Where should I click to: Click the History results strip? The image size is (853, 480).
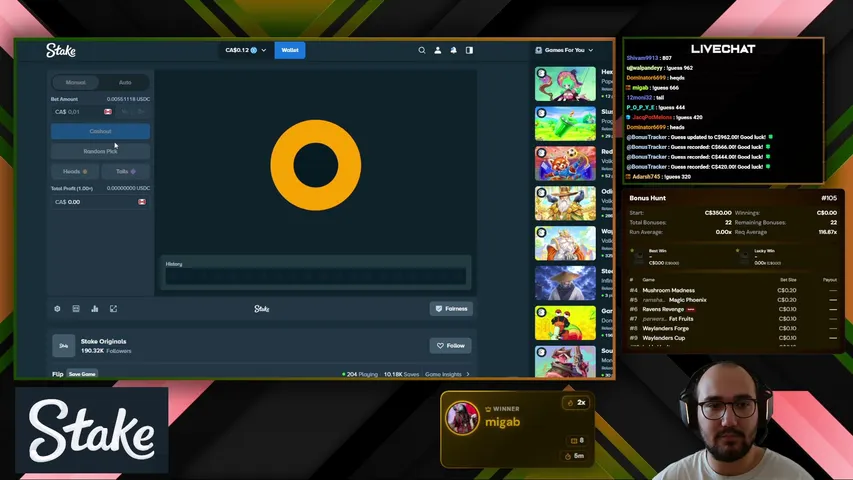click(316, 276)
